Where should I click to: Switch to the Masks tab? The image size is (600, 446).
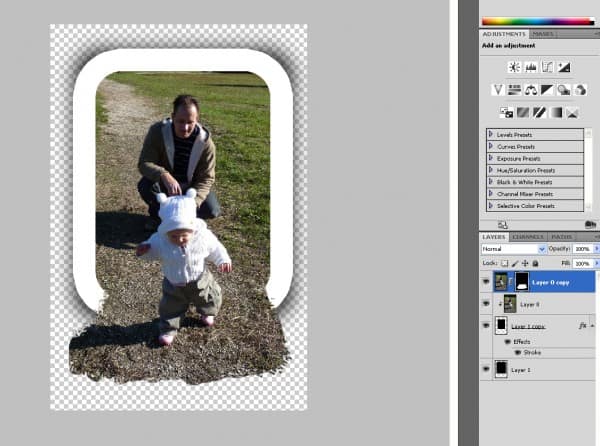pyautogui.click(x=543, y=33)
